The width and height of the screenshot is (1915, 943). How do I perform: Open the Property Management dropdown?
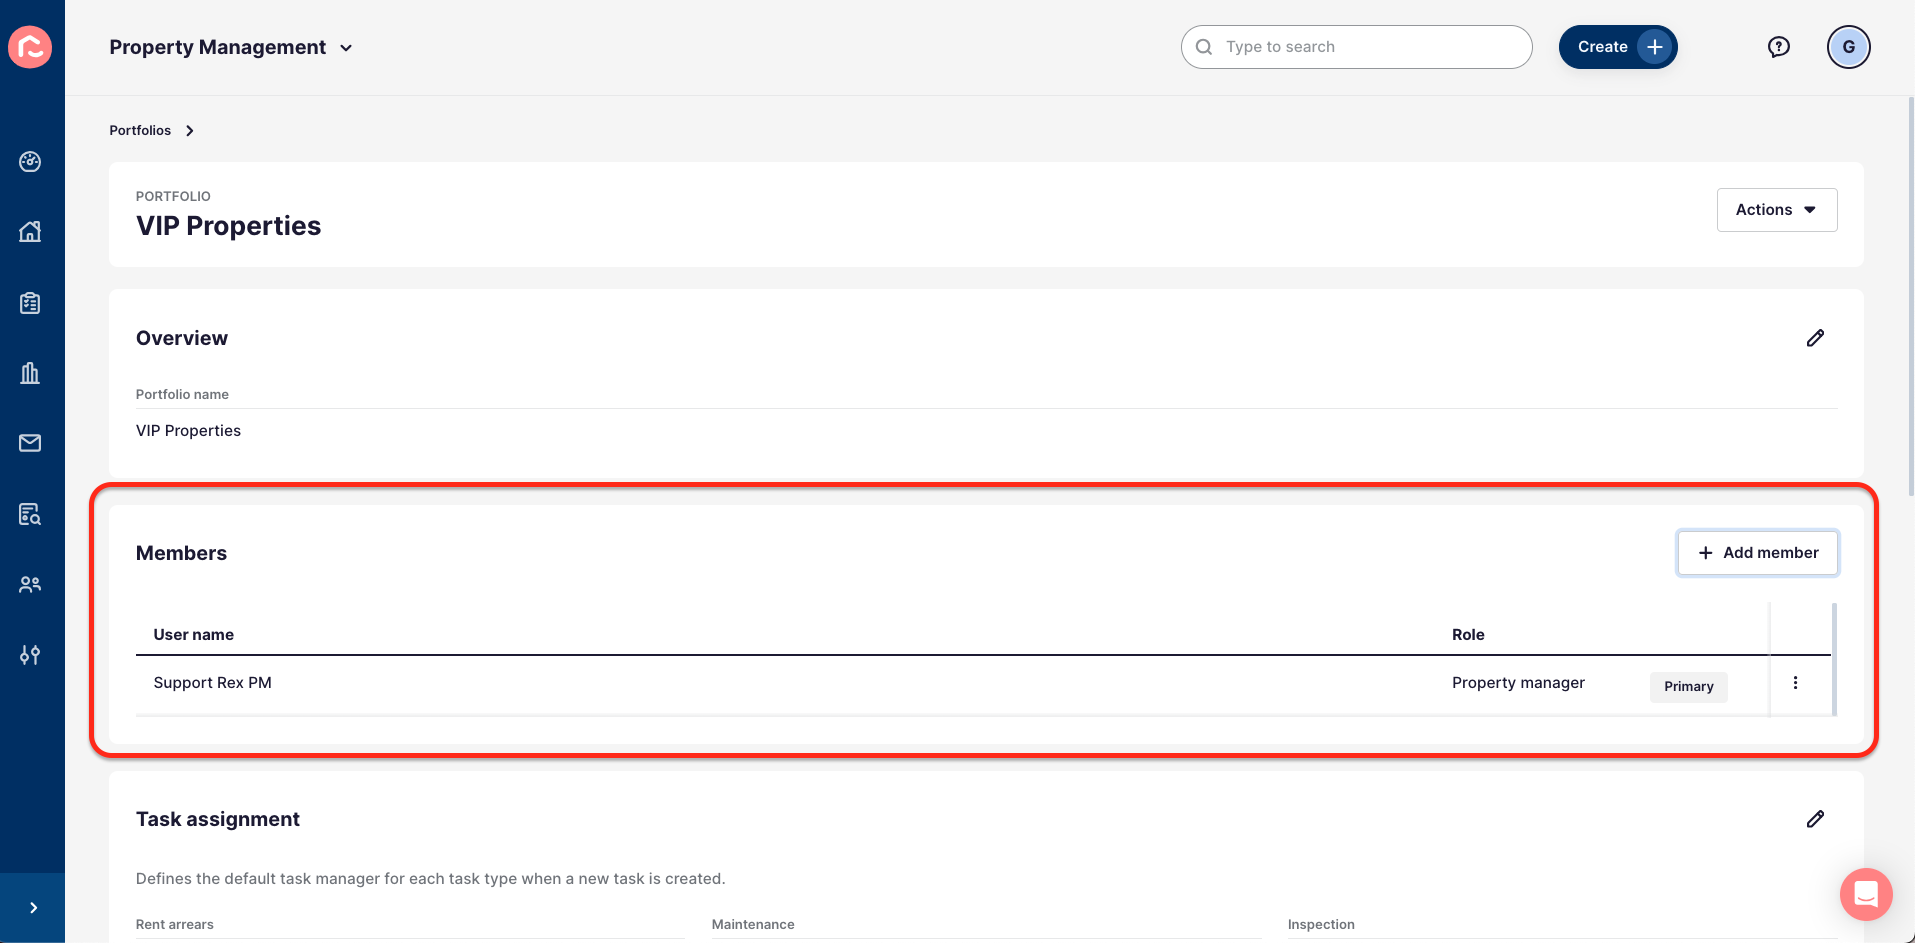click(x=231, y=47)
